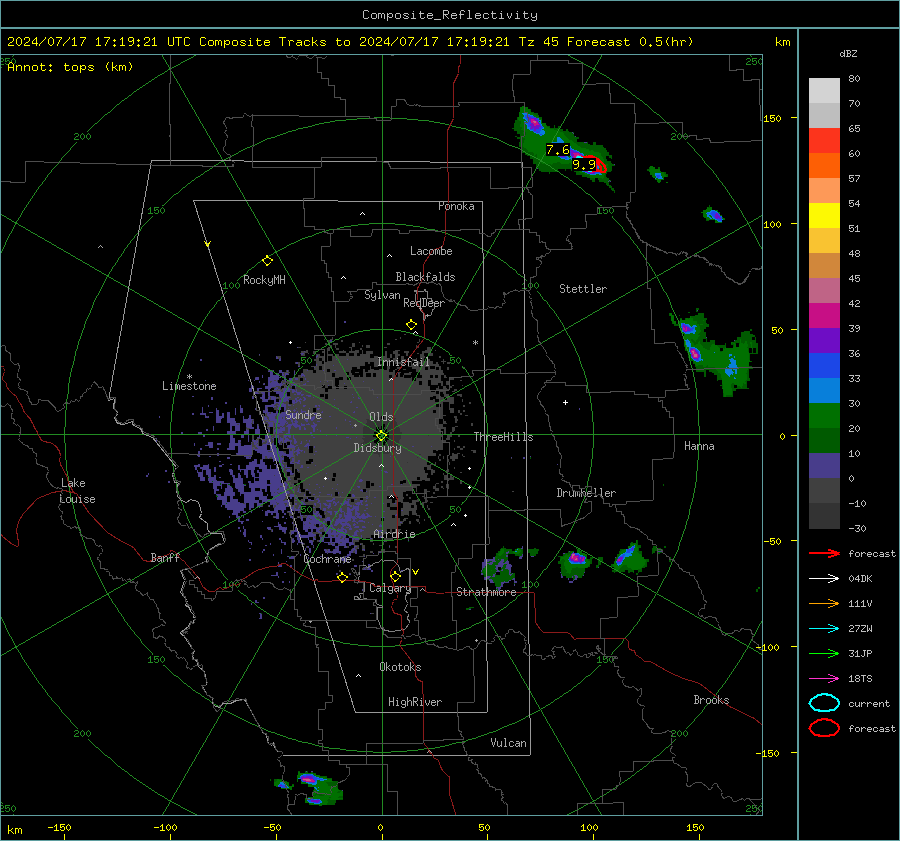Click the Sundre city label

click(x=303, y=415)
